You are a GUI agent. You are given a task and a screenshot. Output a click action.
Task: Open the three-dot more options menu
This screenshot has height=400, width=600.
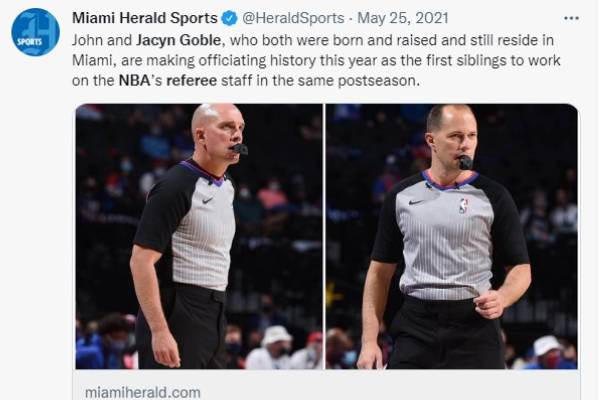click(571, 18)
